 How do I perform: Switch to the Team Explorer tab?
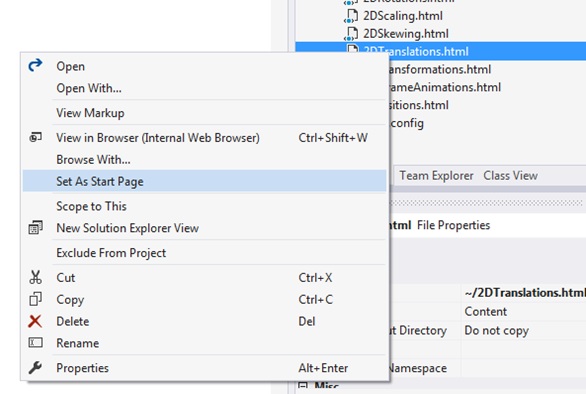[x=436, y=175]
